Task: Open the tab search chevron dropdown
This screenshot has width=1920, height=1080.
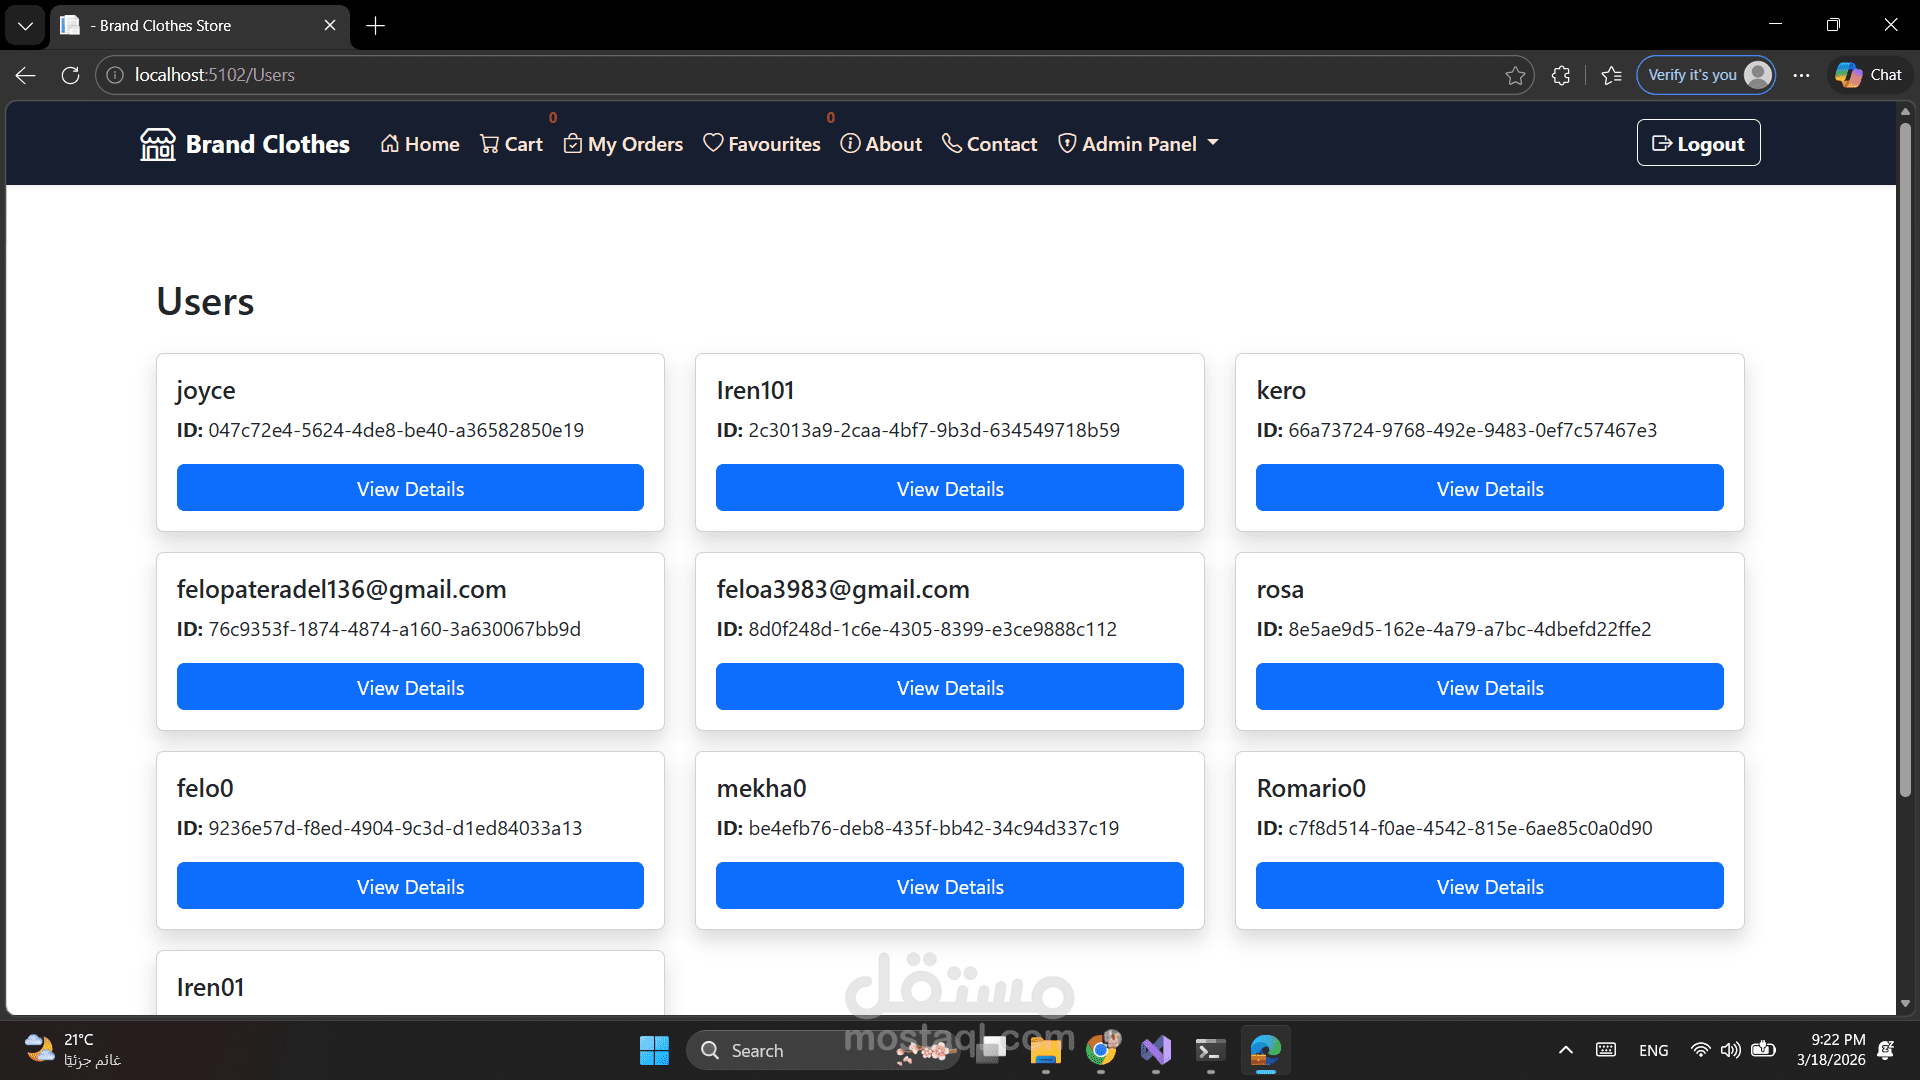Action: point(25,26)
